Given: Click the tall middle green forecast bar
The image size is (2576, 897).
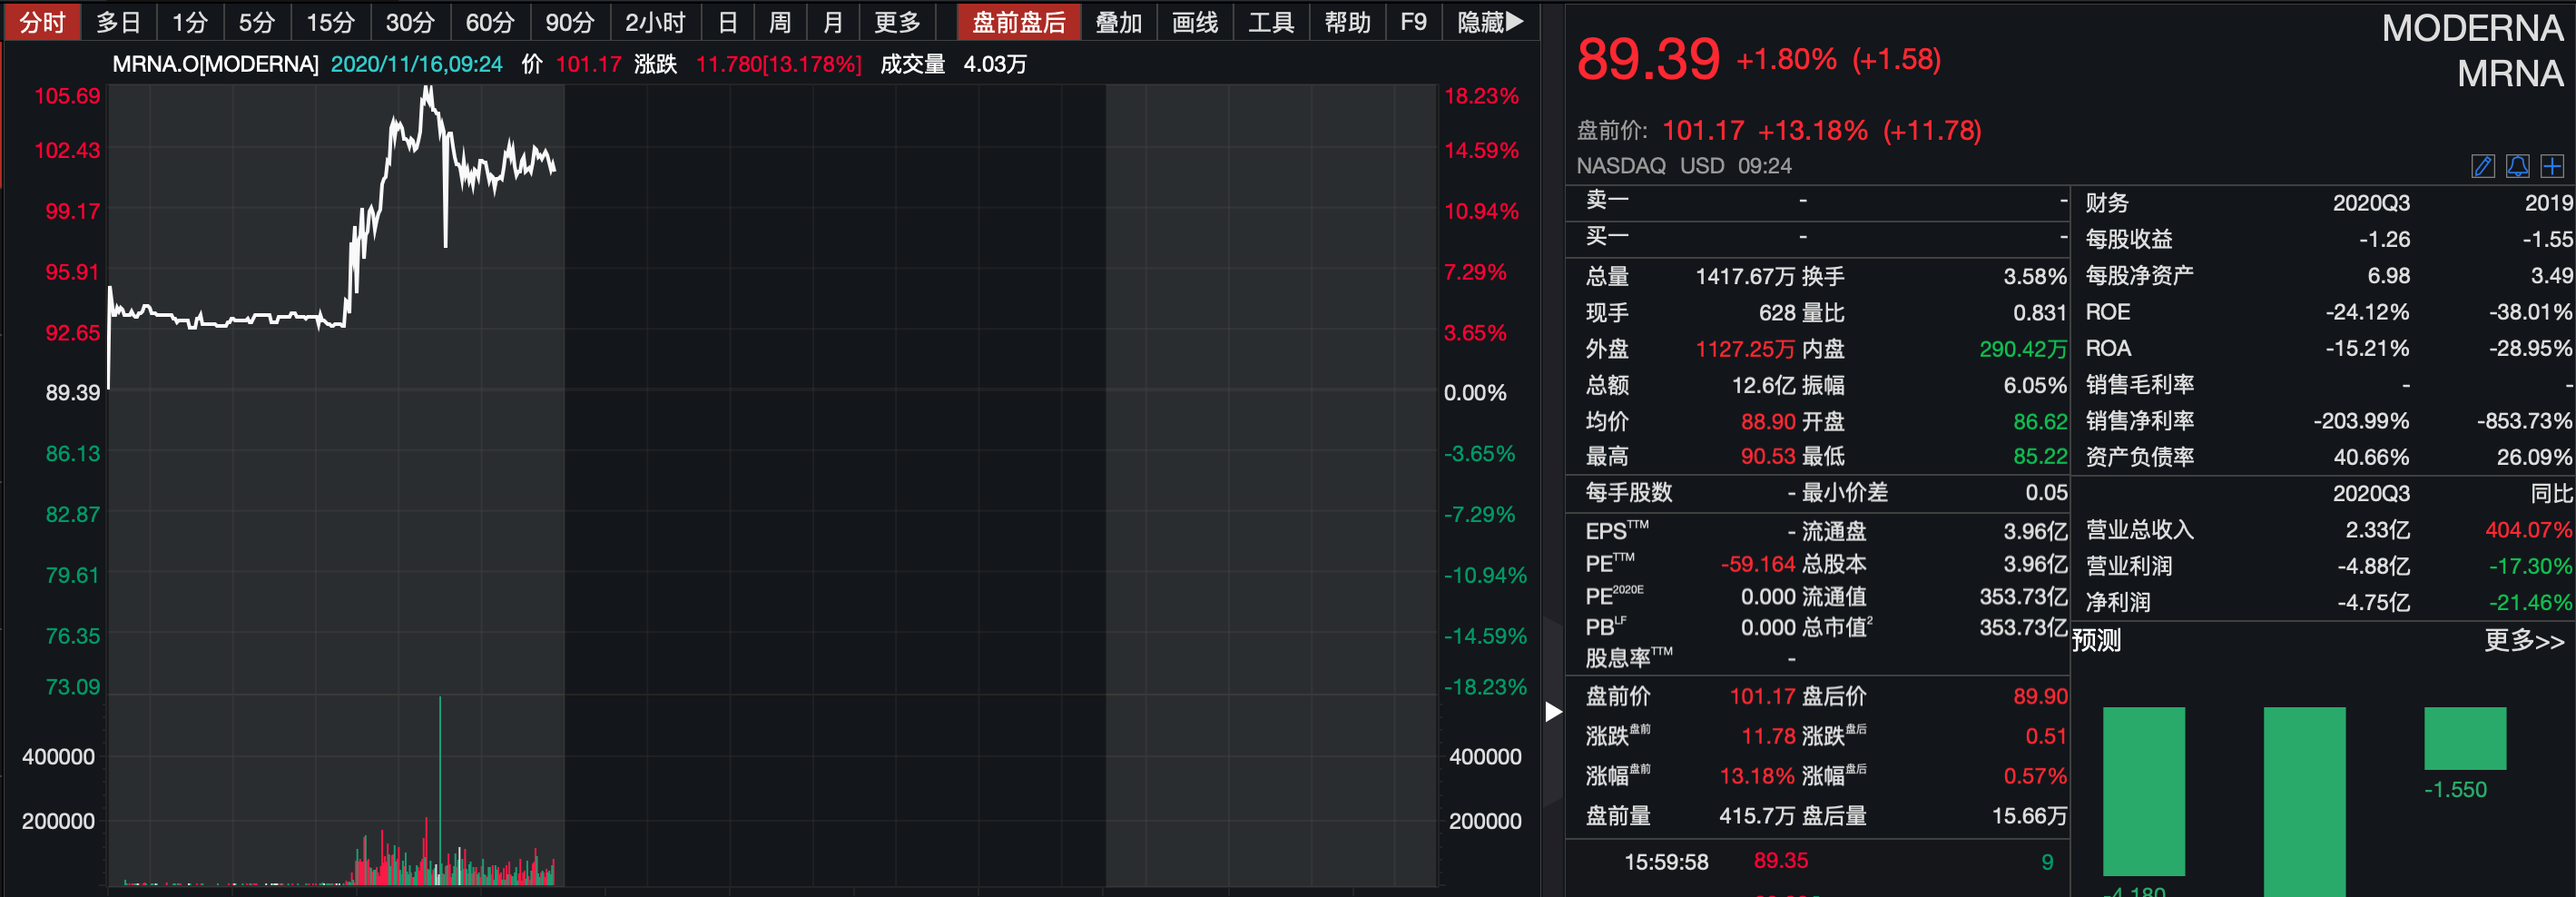Looking at the screenshot, I should pyautogui.click(x=2304, y=801).
